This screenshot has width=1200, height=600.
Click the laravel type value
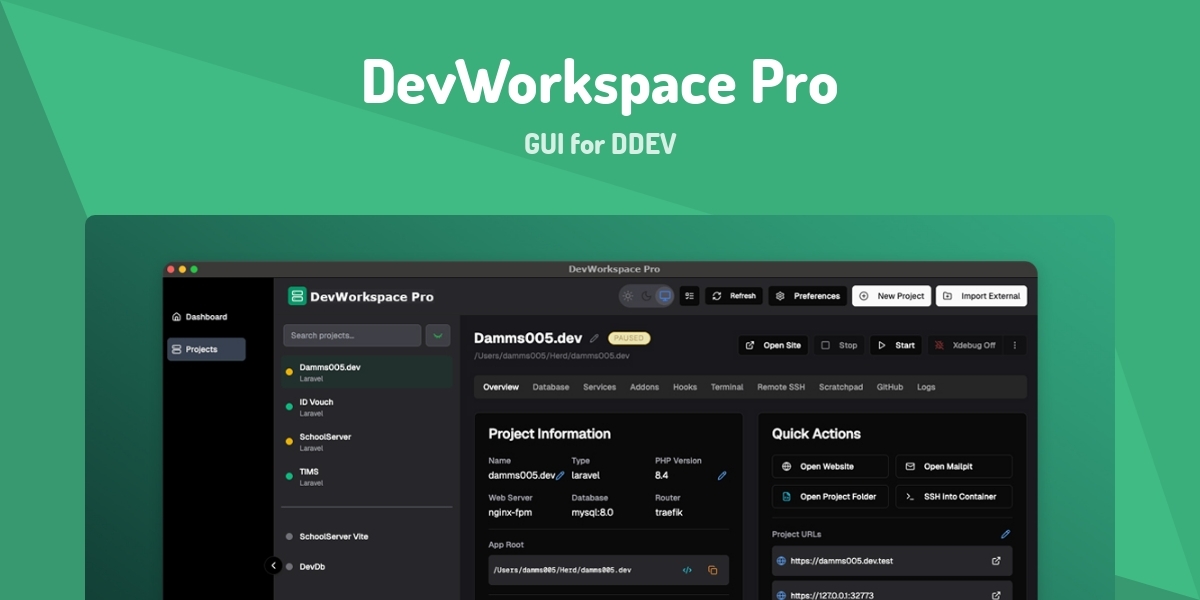click(x=584, y=475)
